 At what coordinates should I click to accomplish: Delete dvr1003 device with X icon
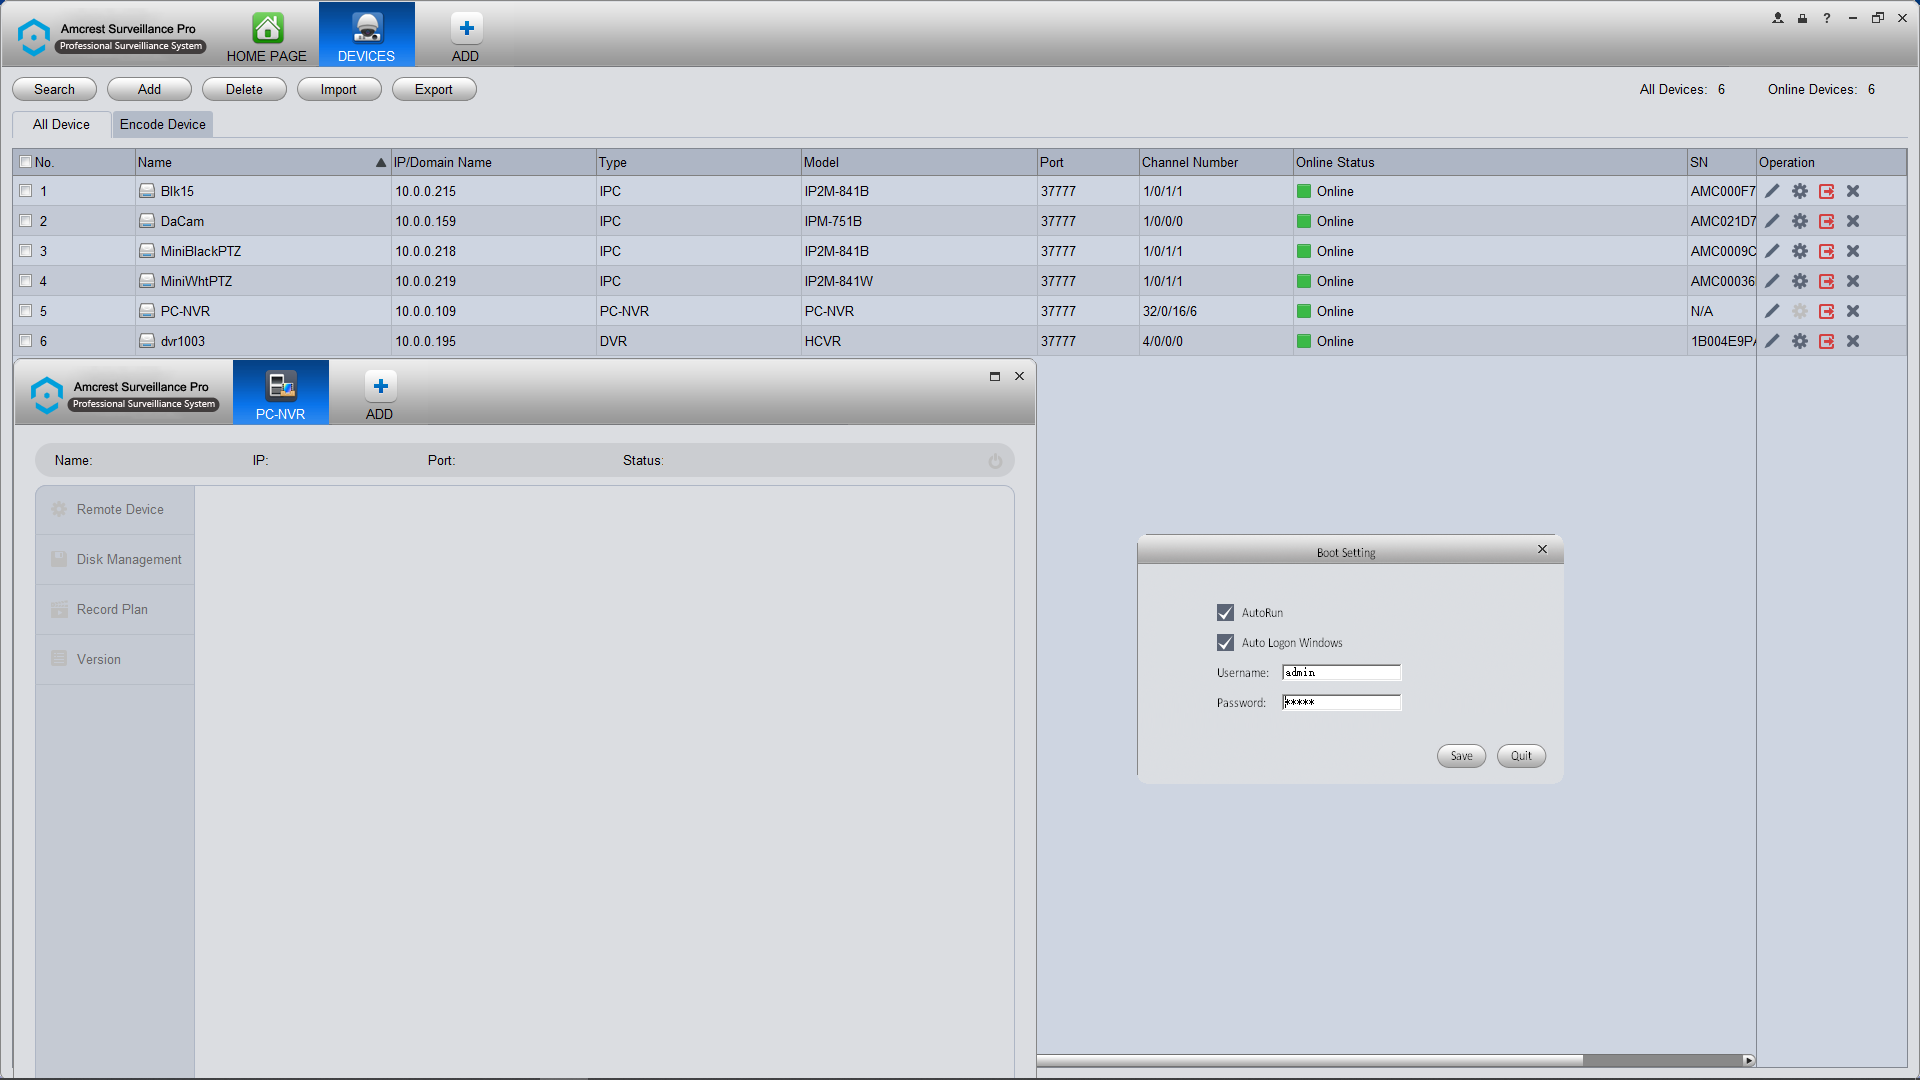(x=1853, y=341)
